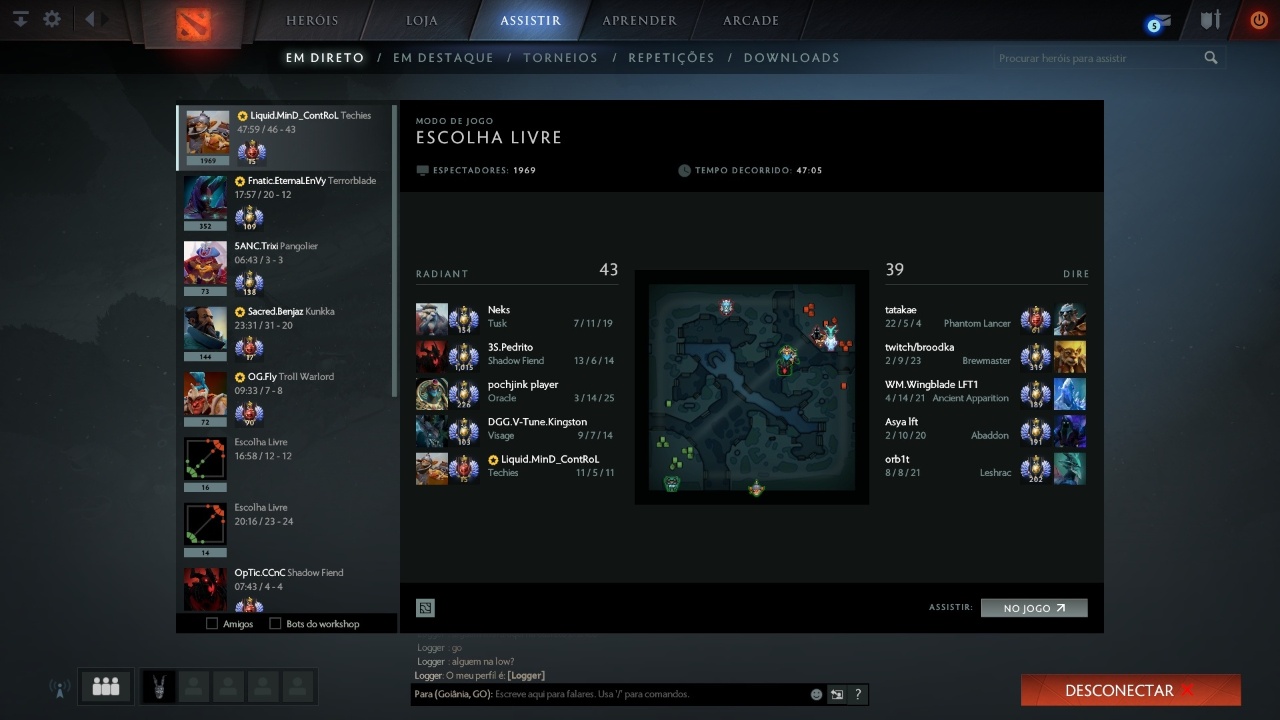Open the Loja tab
This screenshot has width=1280, height=720.
[x=423, y=20]
